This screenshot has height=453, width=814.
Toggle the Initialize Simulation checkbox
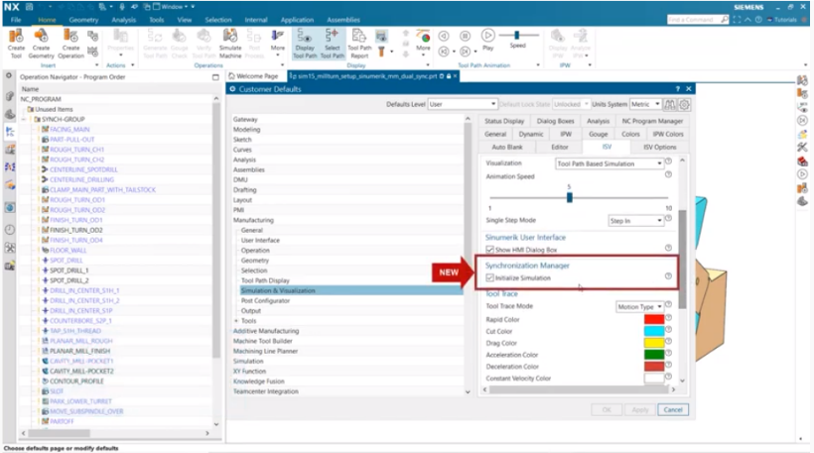click(x=490, y=278)
